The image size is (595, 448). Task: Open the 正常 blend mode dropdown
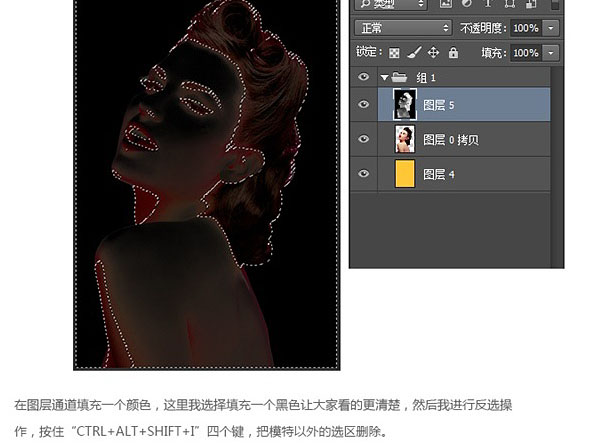403,28
